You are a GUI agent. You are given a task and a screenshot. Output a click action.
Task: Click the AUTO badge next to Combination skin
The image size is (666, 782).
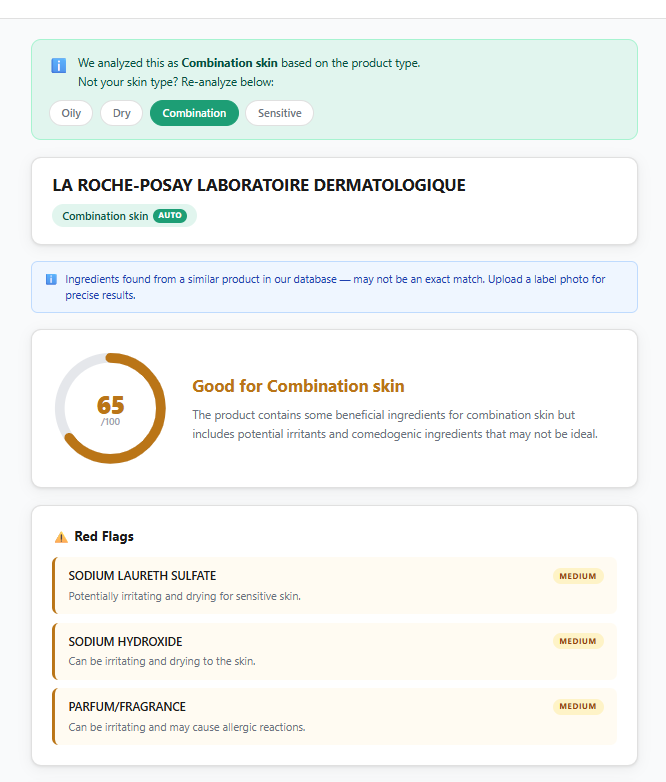(170, 215)
